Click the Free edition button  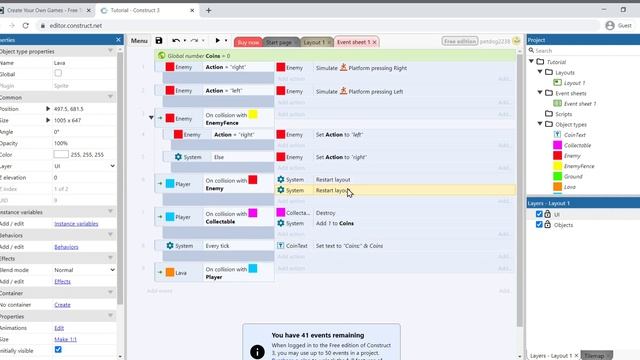pyautogui.click(x=460, y=41)
